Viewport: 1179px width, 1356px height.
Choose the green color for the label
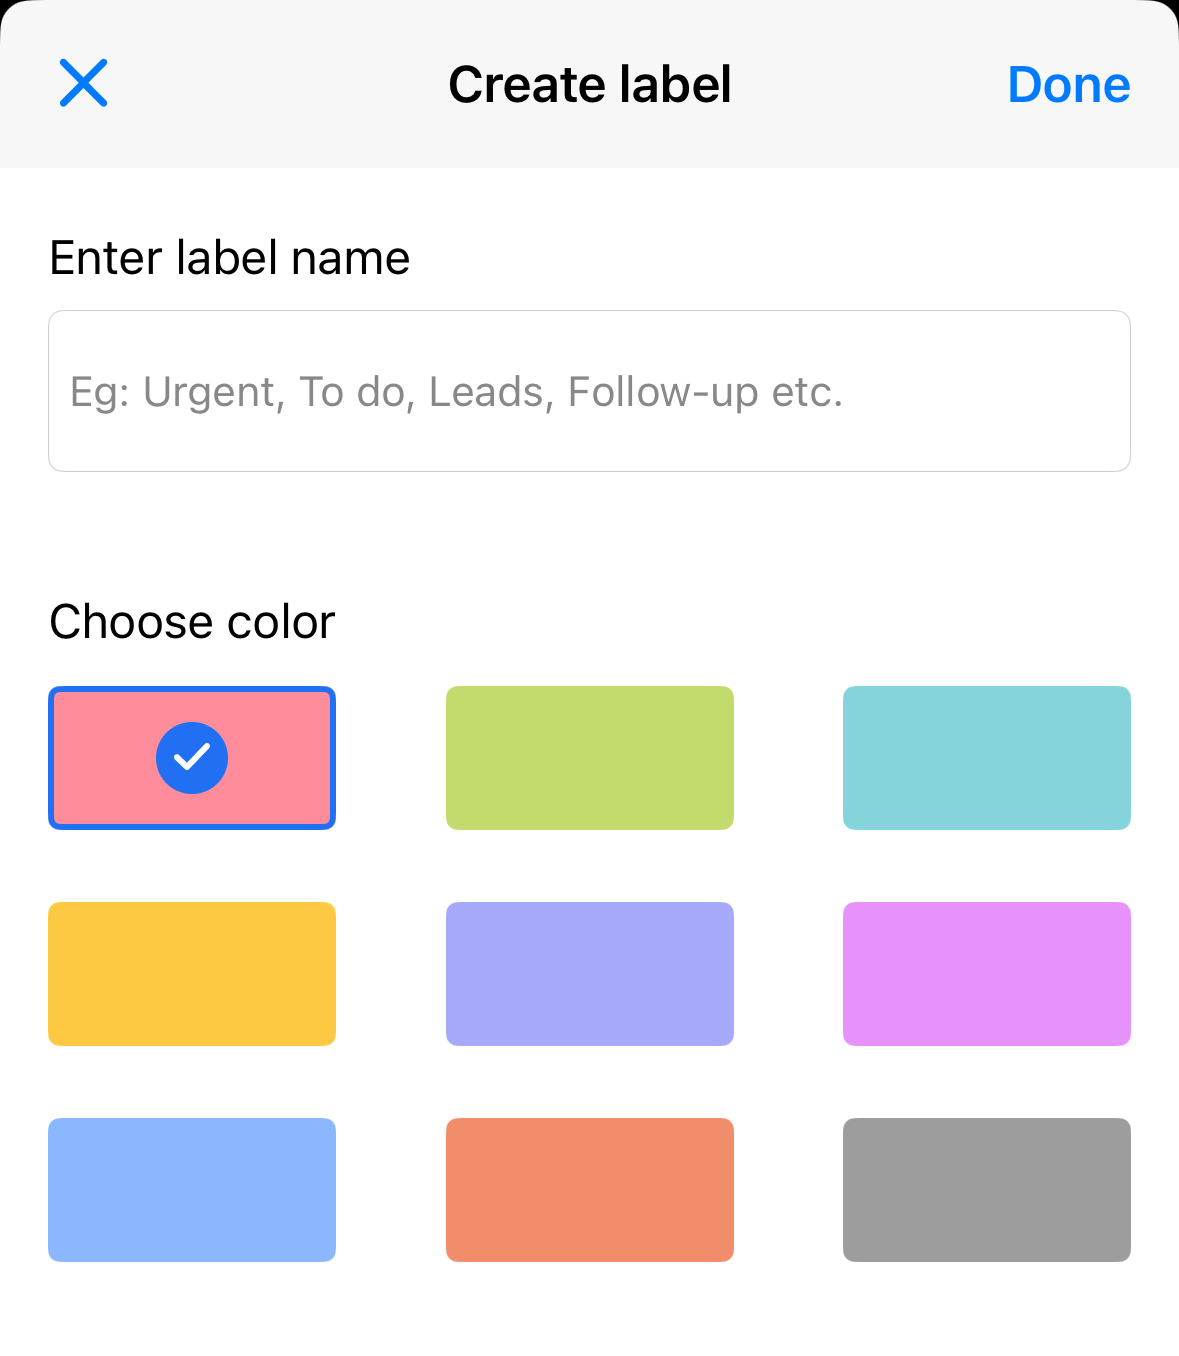(x=588, y=757)
